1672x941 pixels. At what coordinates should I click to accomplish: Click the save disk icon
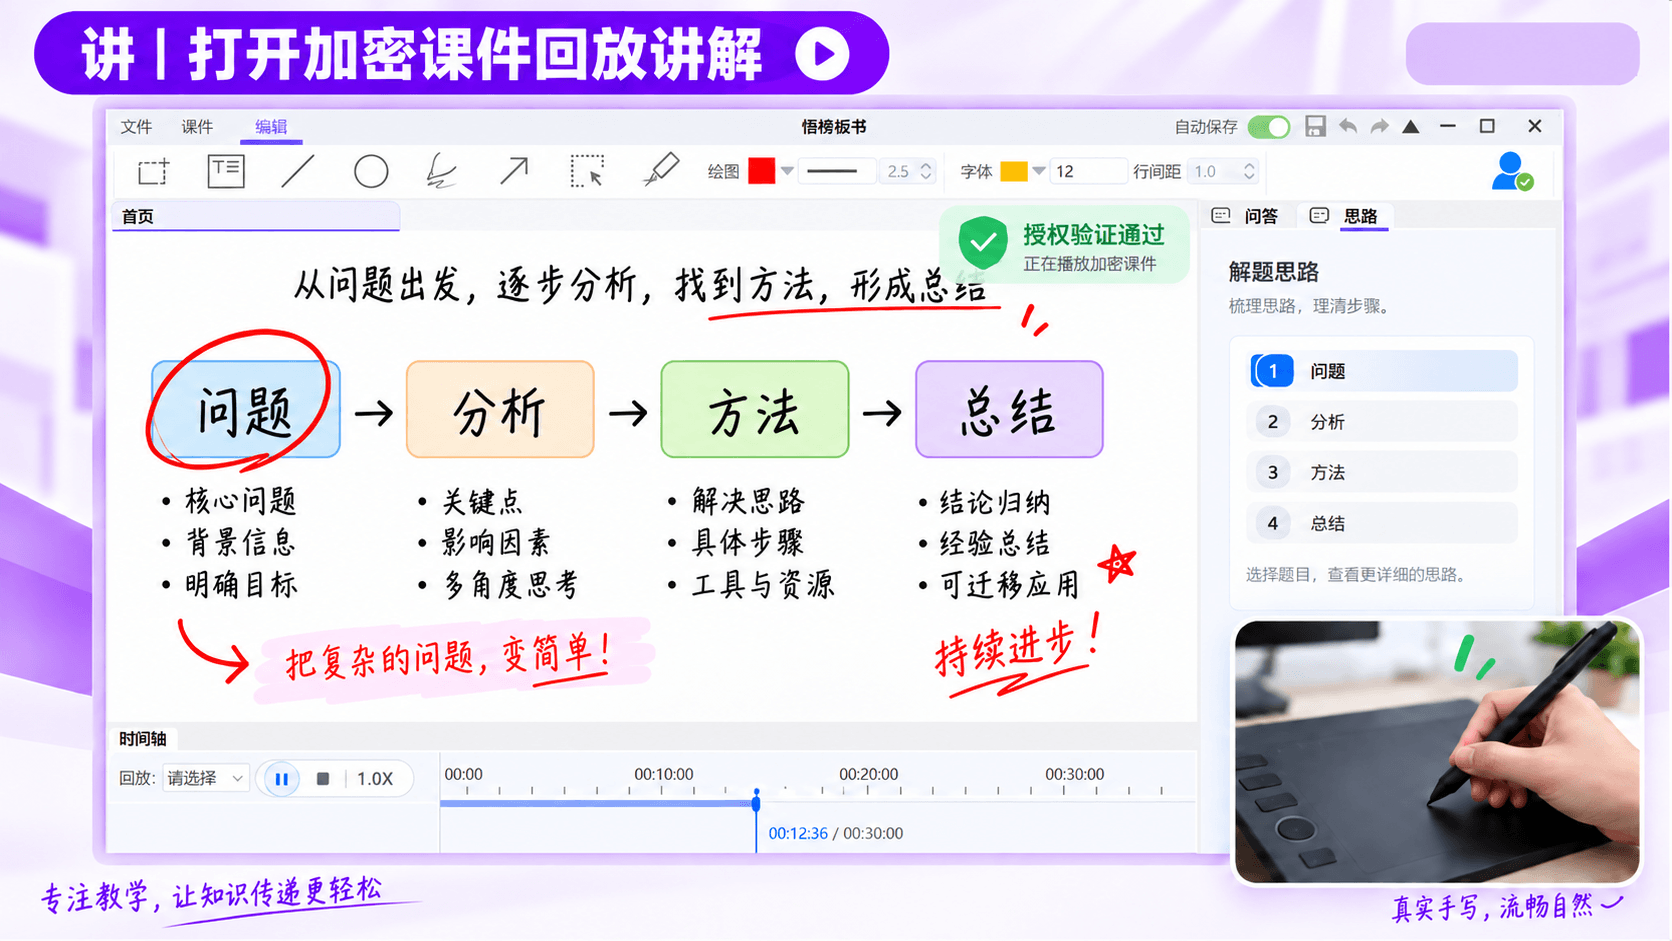1315,126
